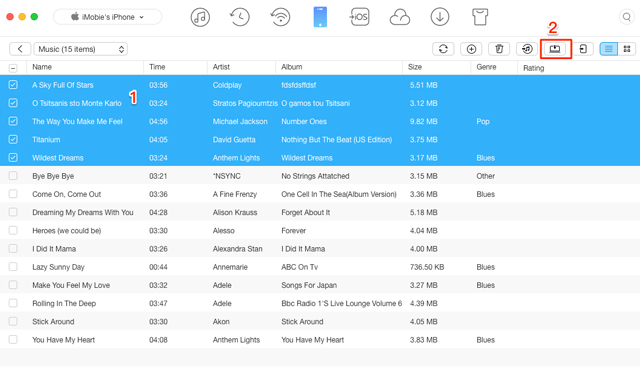The image size is (640, 384).
Task: Click time 04:08 of You Have My Heart
Action: [x=158, y=340]
